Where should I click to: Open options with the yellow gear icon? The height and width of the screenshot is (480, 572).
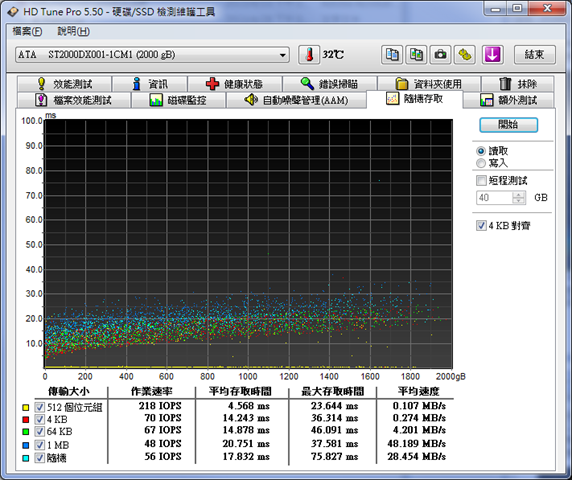pyautogui.click(x=464, y=55)
